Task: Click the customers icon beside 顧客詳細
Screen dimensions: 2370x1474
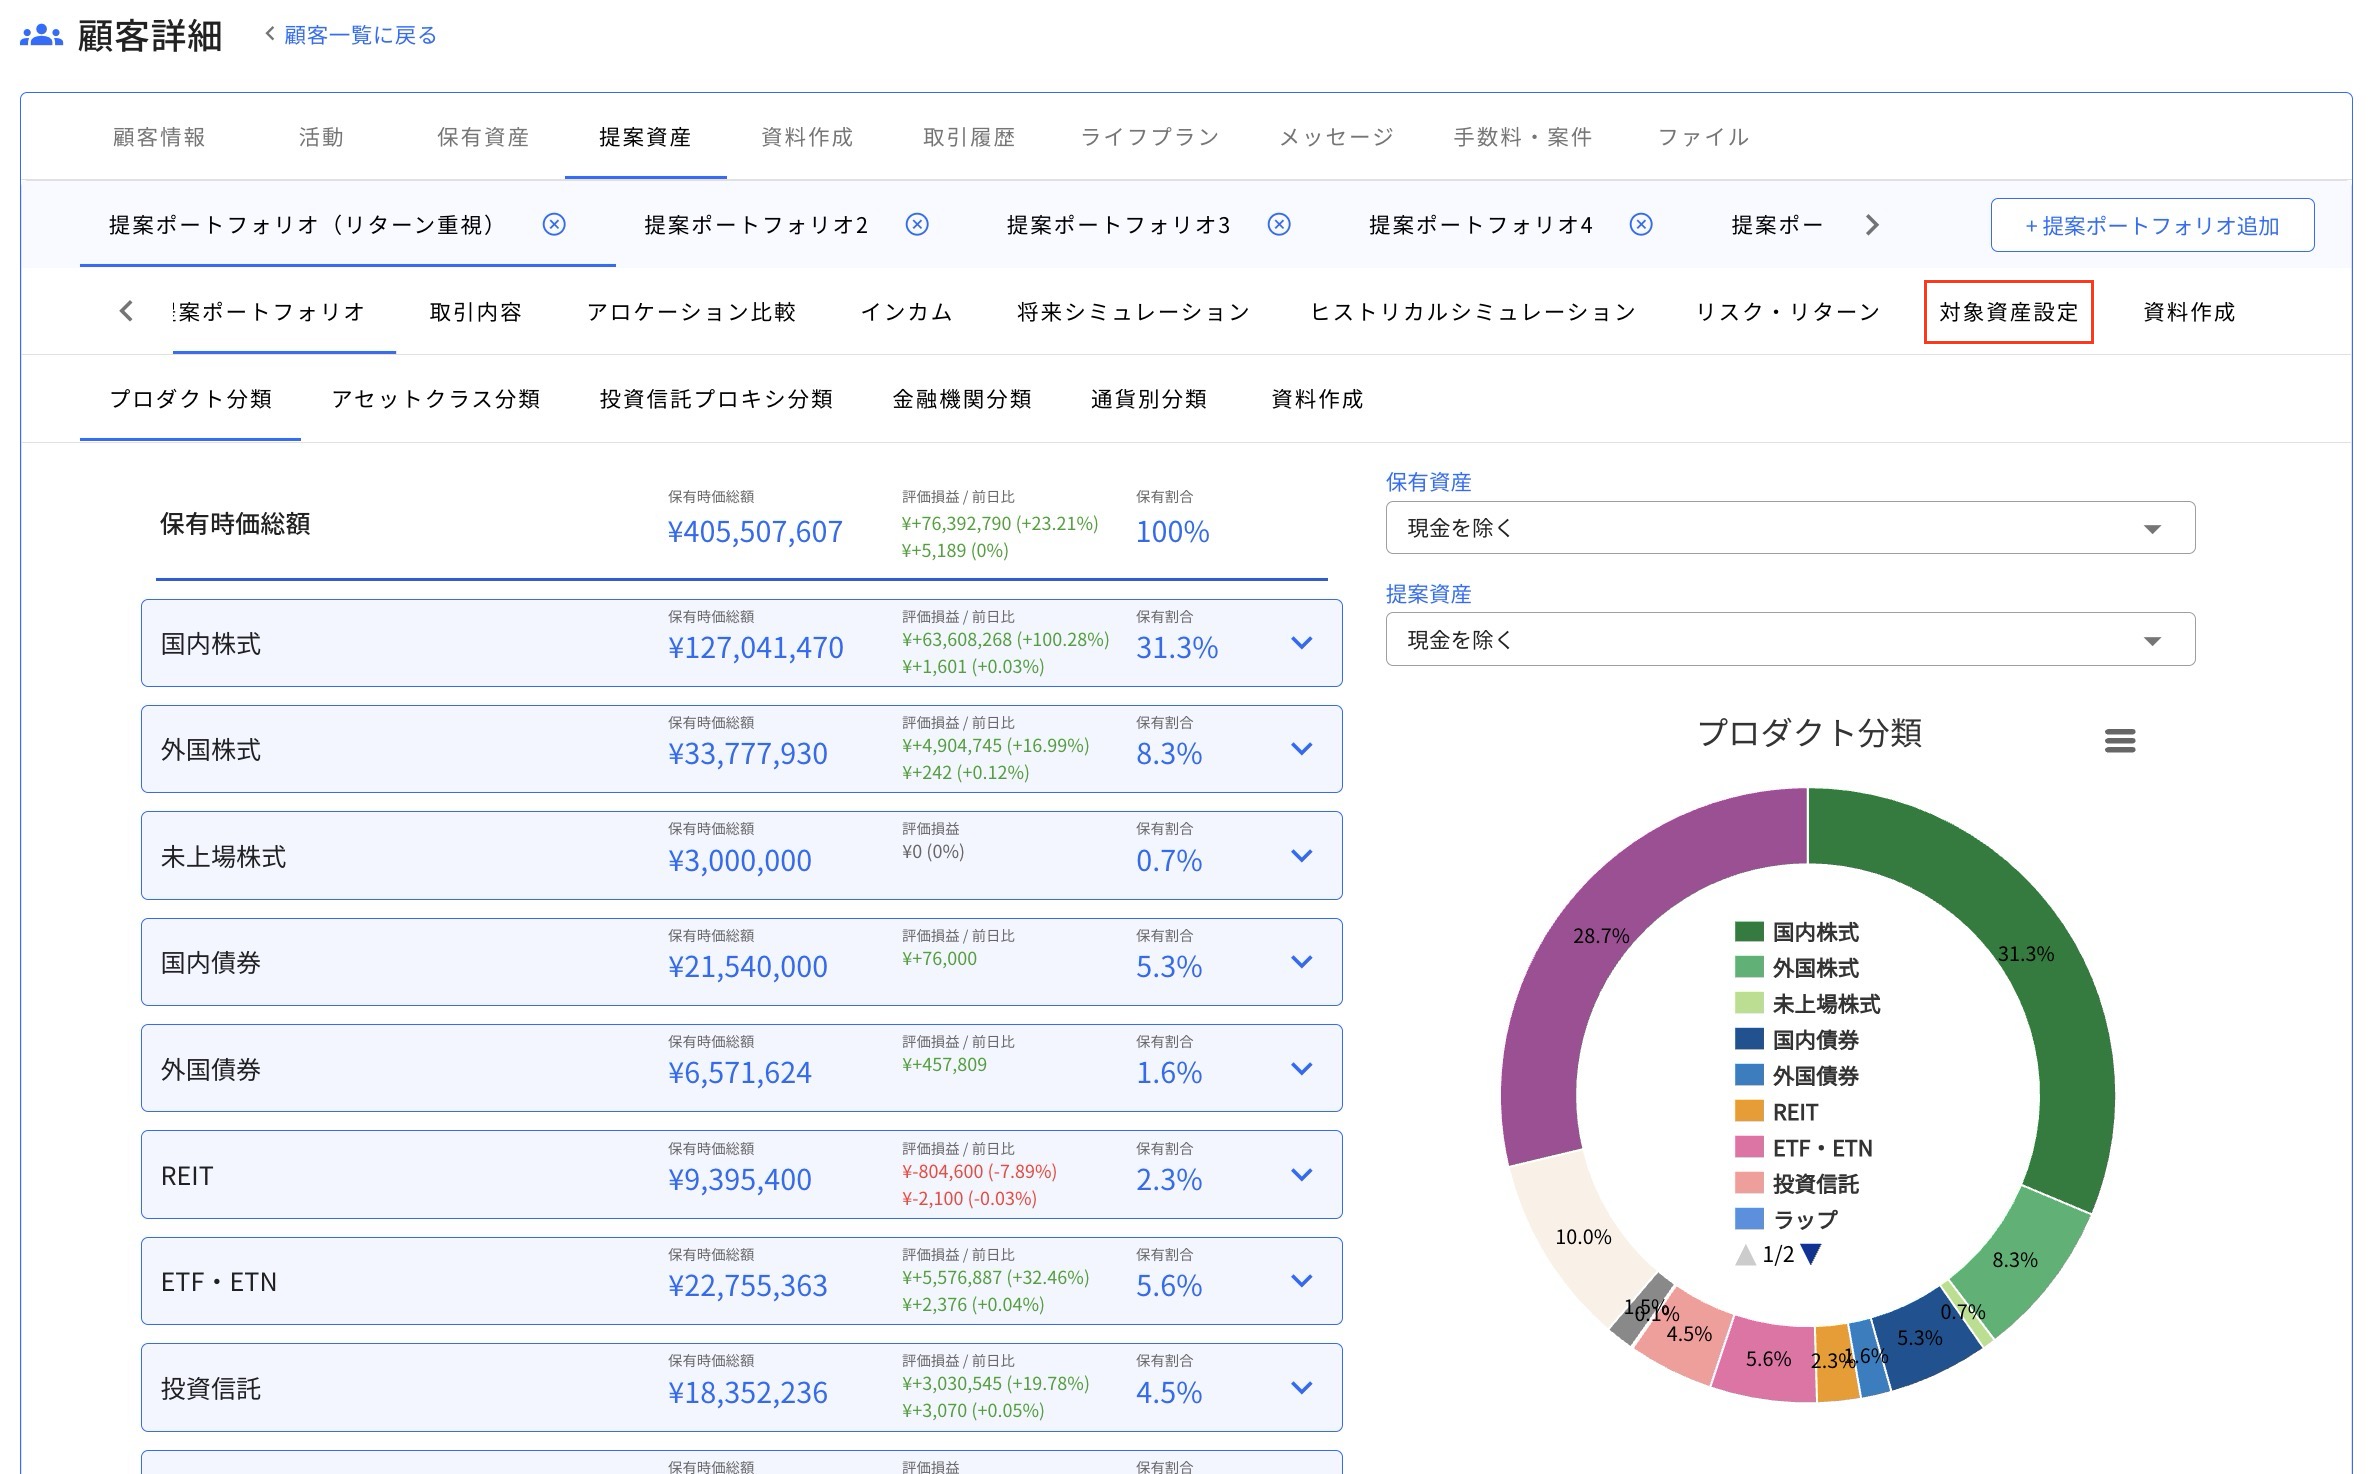Action: tap(41, 37)
